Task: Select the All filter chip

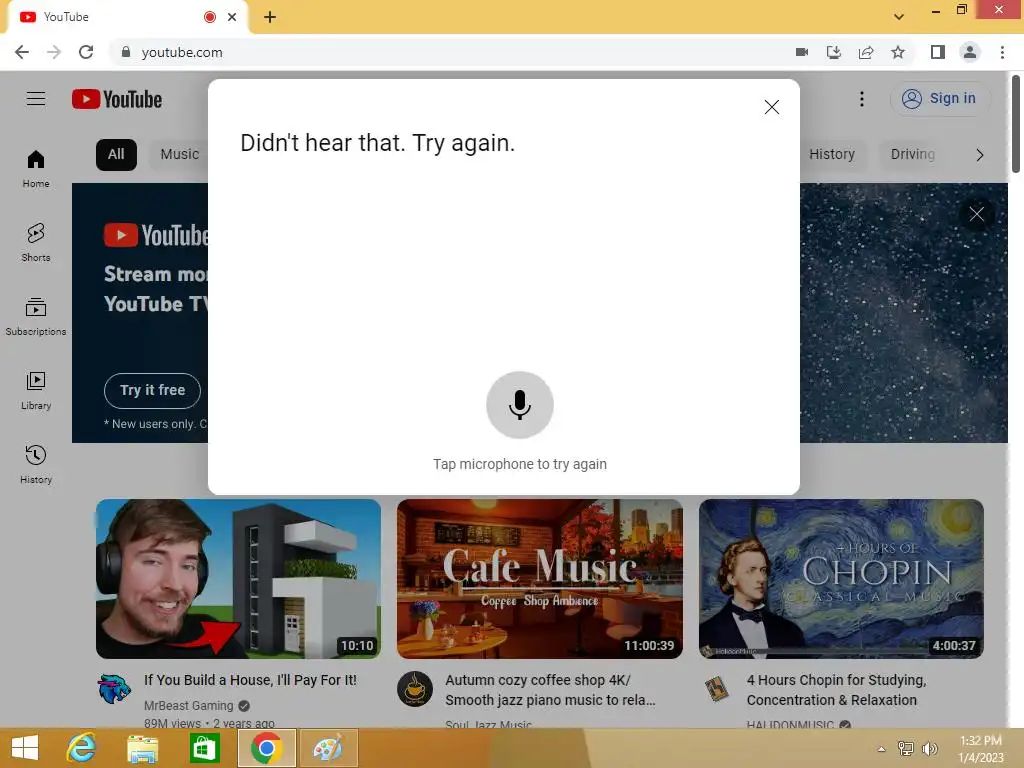Action: coord(116,155)
